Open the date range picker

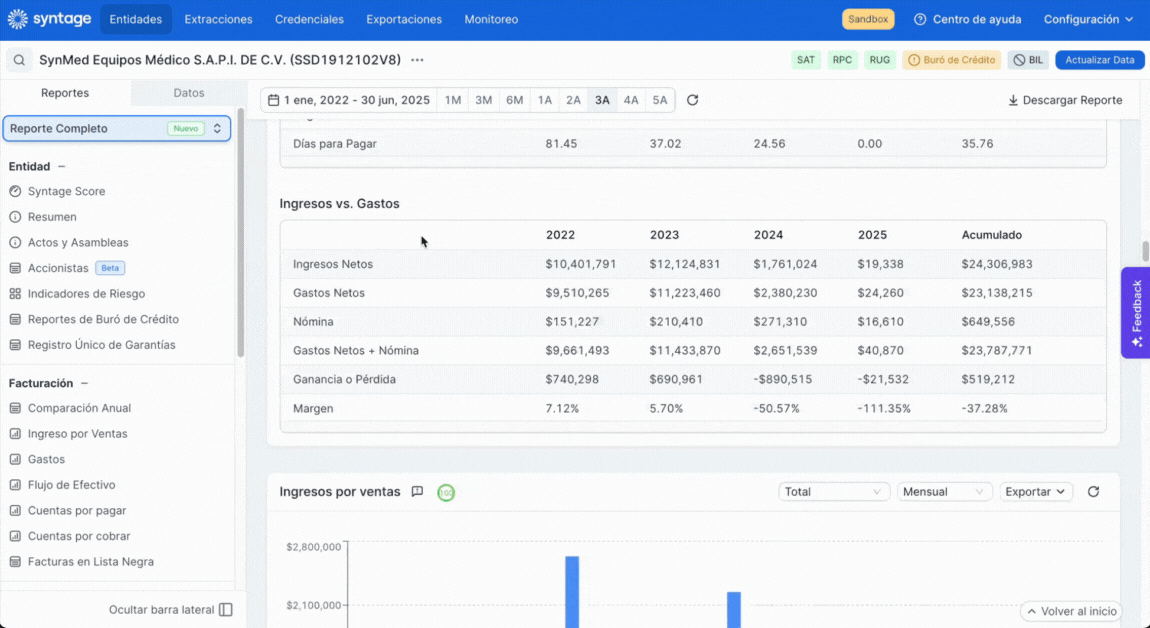[x=349, y=100]
